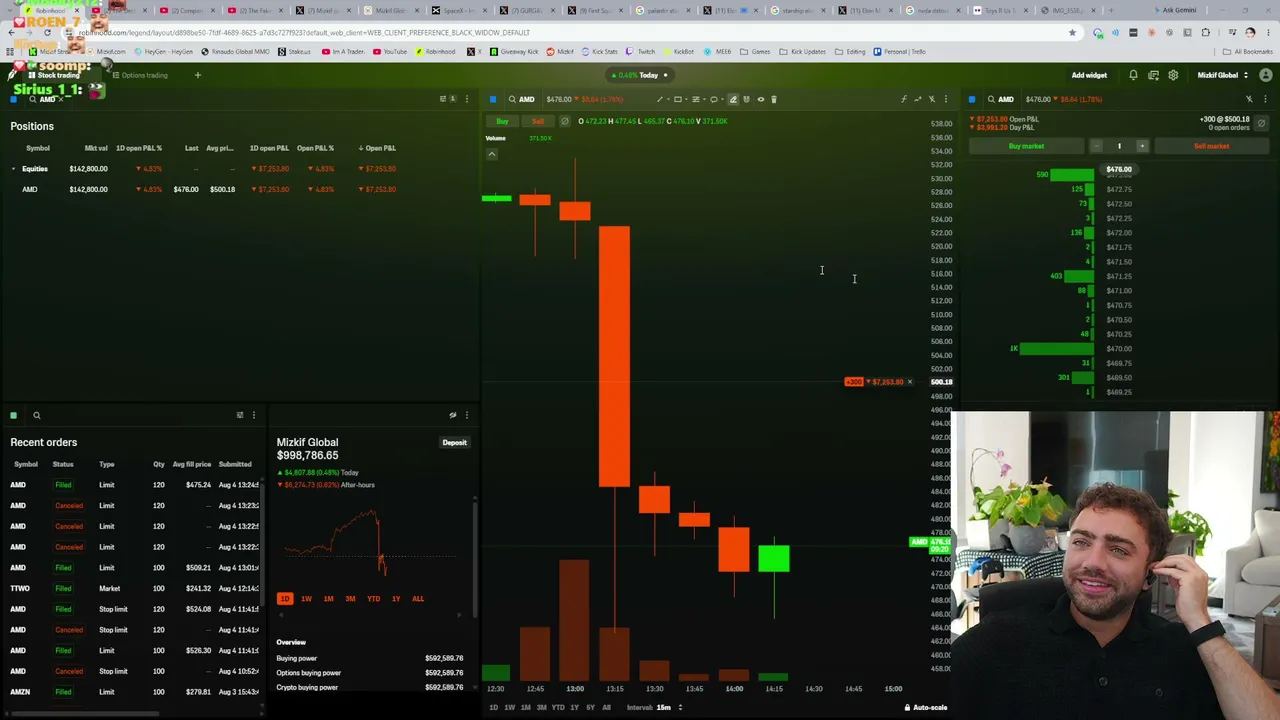Select the line drawing tool on the chart toolbar
Screen dimensions: 1280x720
pos(660,99)
